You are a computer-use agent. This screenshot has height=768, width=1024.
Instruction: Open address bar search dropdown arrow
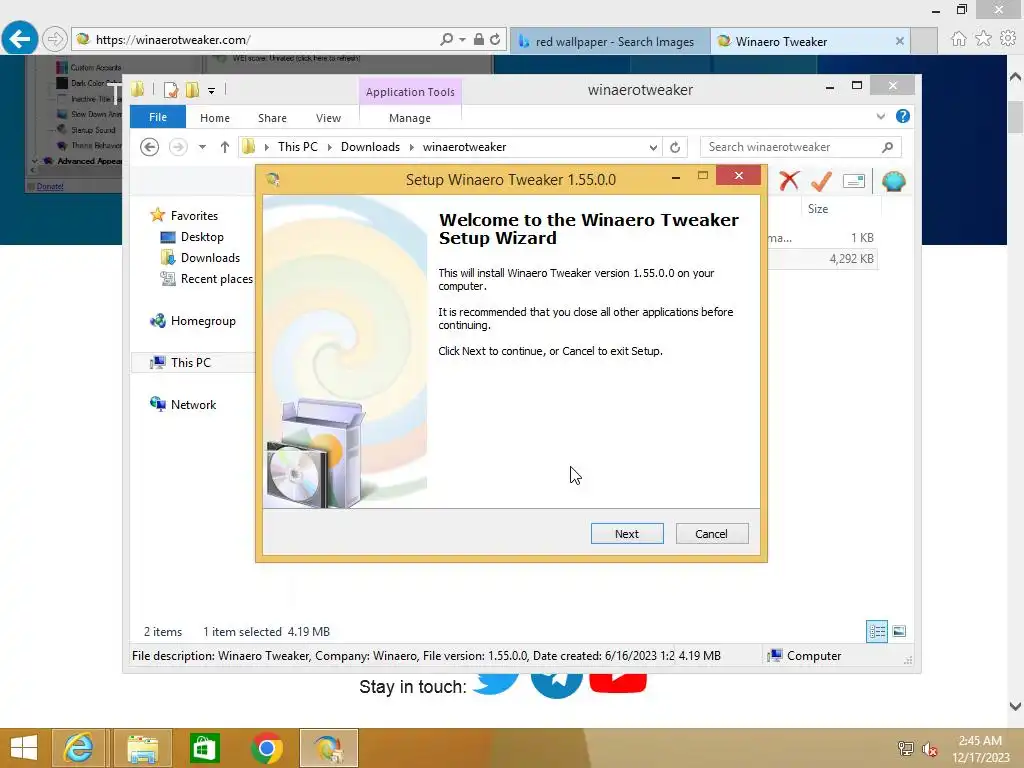(462, 40)
